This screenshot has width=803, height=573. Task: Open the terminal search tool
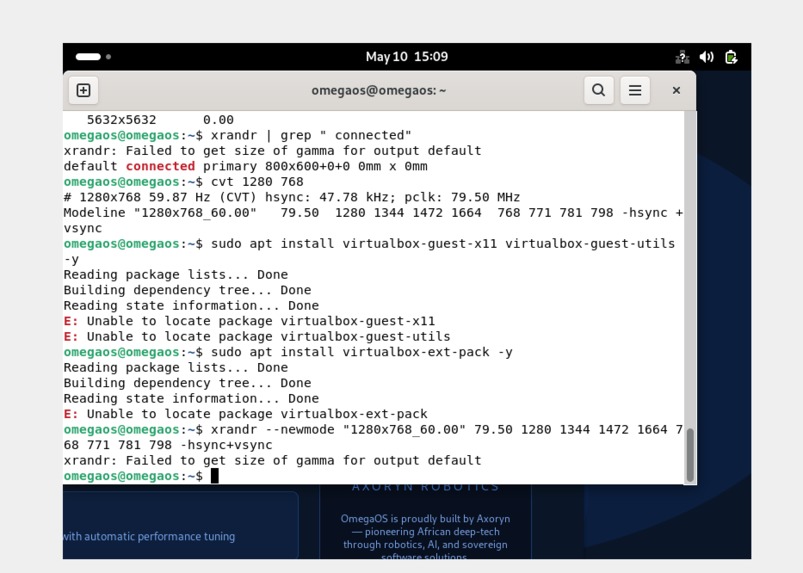coord(599,91)
